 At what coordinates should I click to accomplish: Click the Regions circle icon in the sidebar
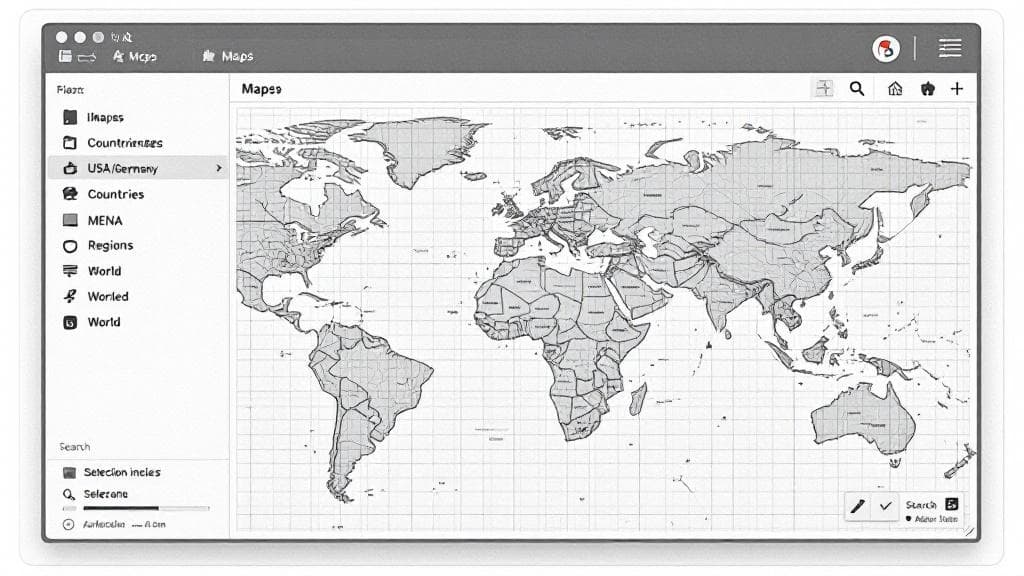tap(71, 245)
